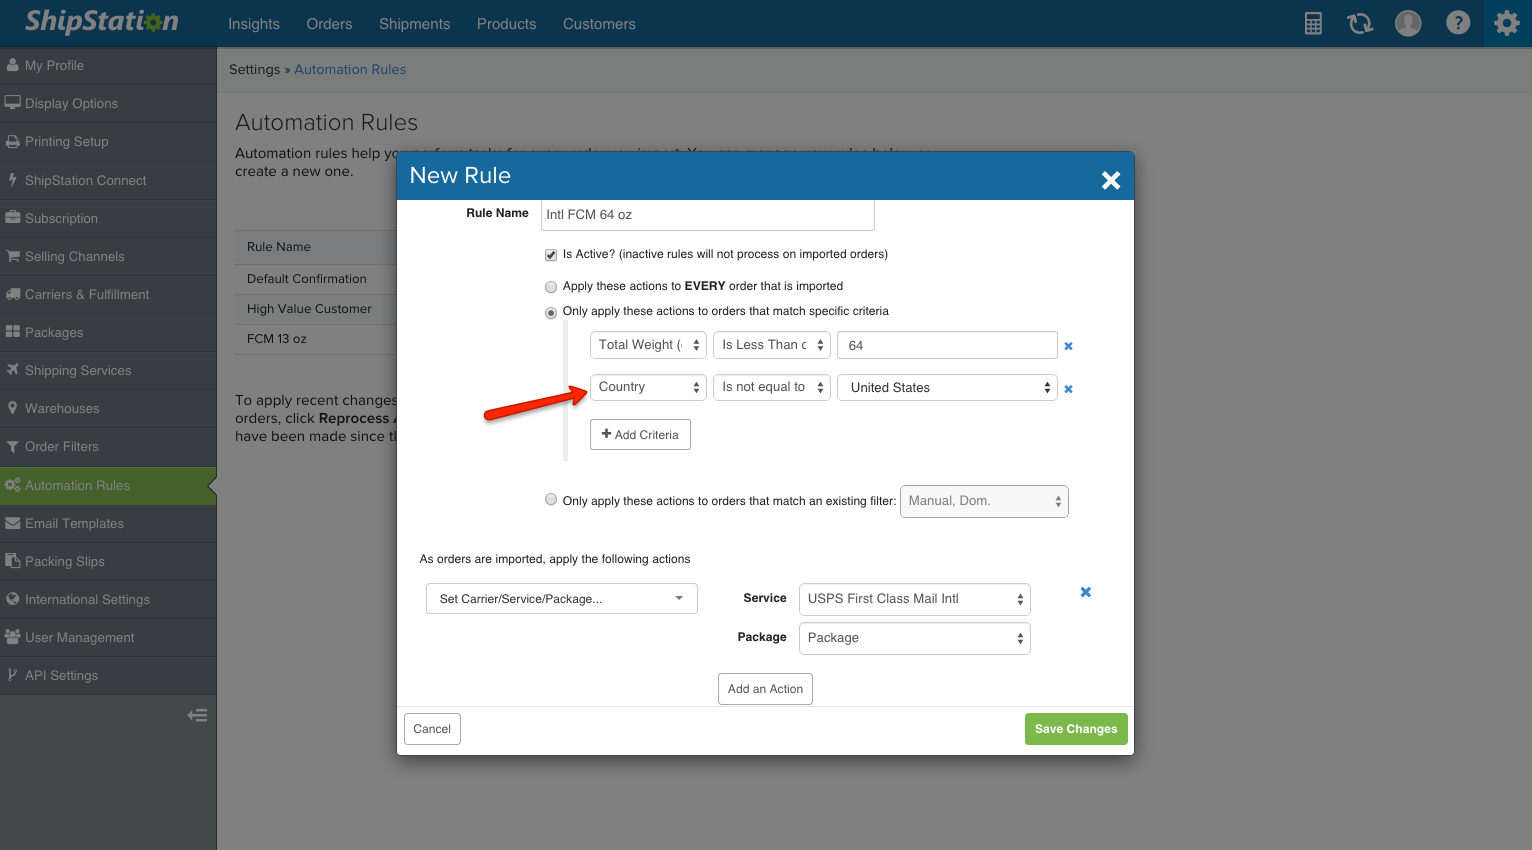Viewport: 1532px width, 850px height.
Task: Select apply actions to EVERY order
Action: tap(551, 287)
